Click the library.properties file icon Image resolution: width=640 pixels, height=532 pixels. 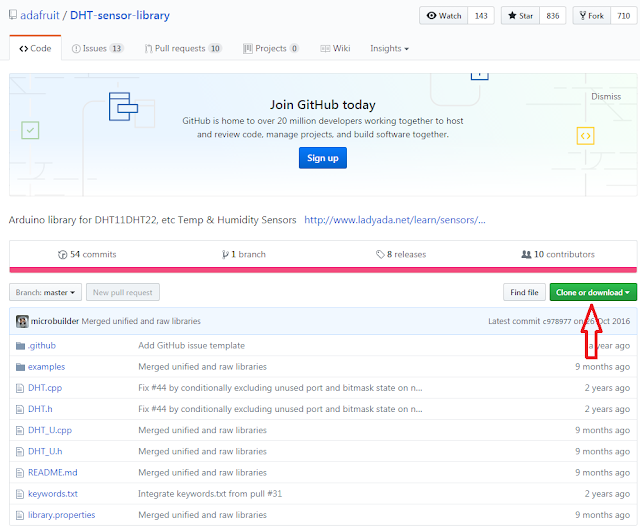click(x=20, y=515)
